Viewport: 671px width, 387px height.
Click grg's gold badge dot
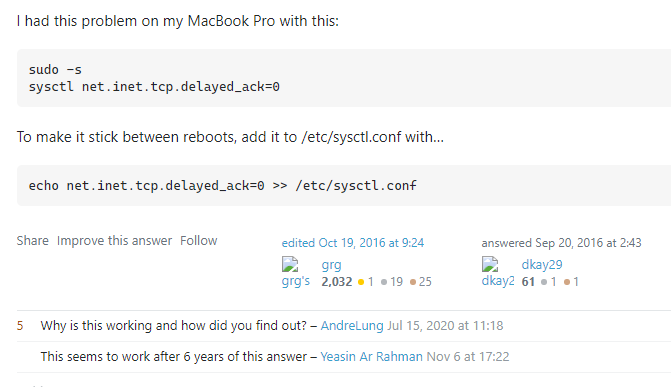point(361,282)
